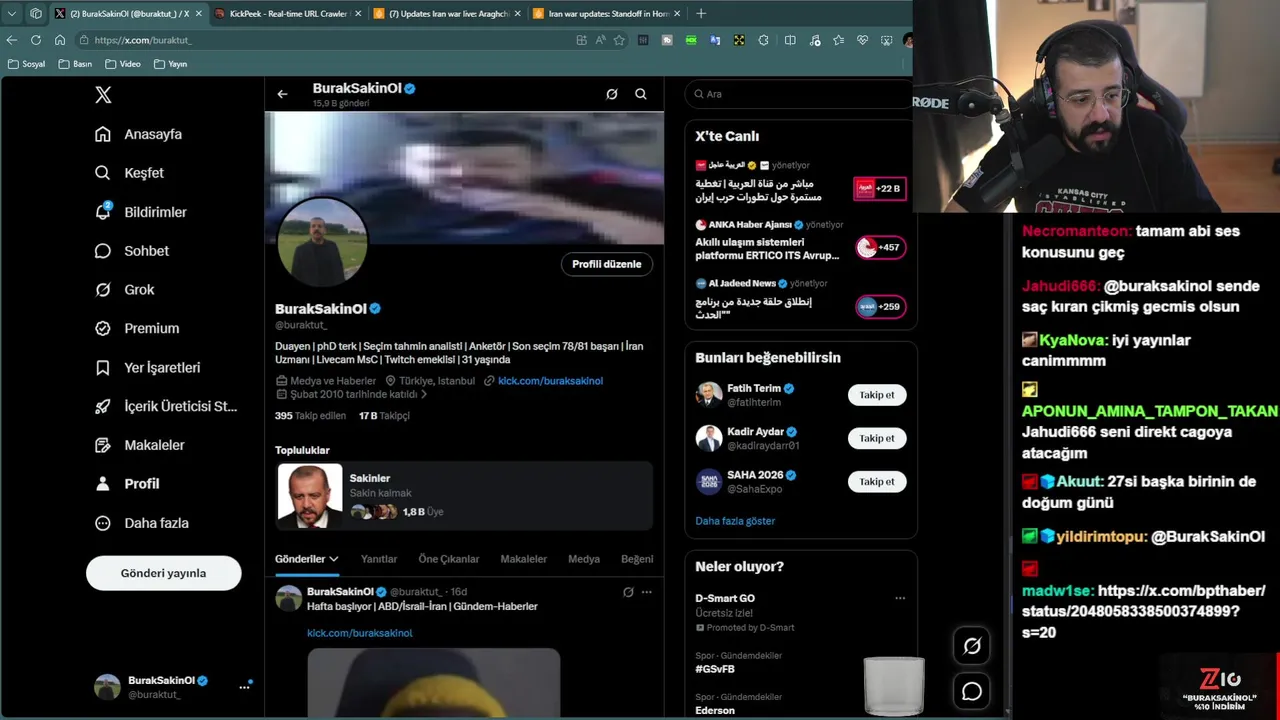Bookmark page with star icon
The height and width of the screenshot is (720, 1280).
[x=619, y=40]
